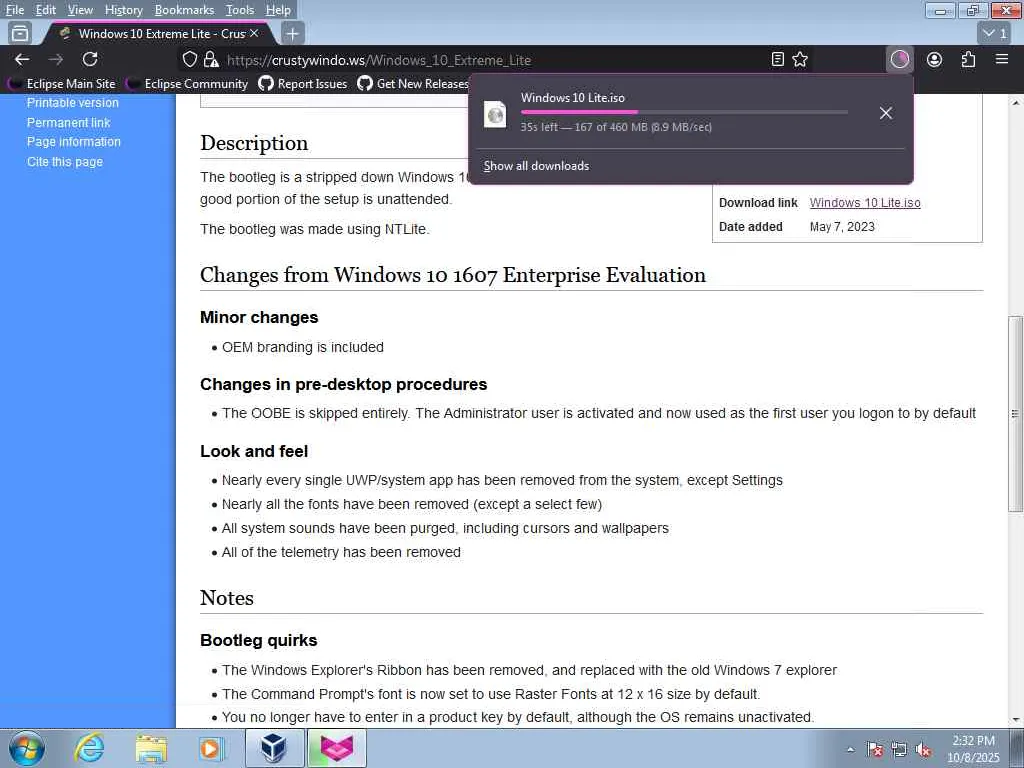Click the network tray icon
This screenshot has width=1024, height=768.
(x=899, y=749)
